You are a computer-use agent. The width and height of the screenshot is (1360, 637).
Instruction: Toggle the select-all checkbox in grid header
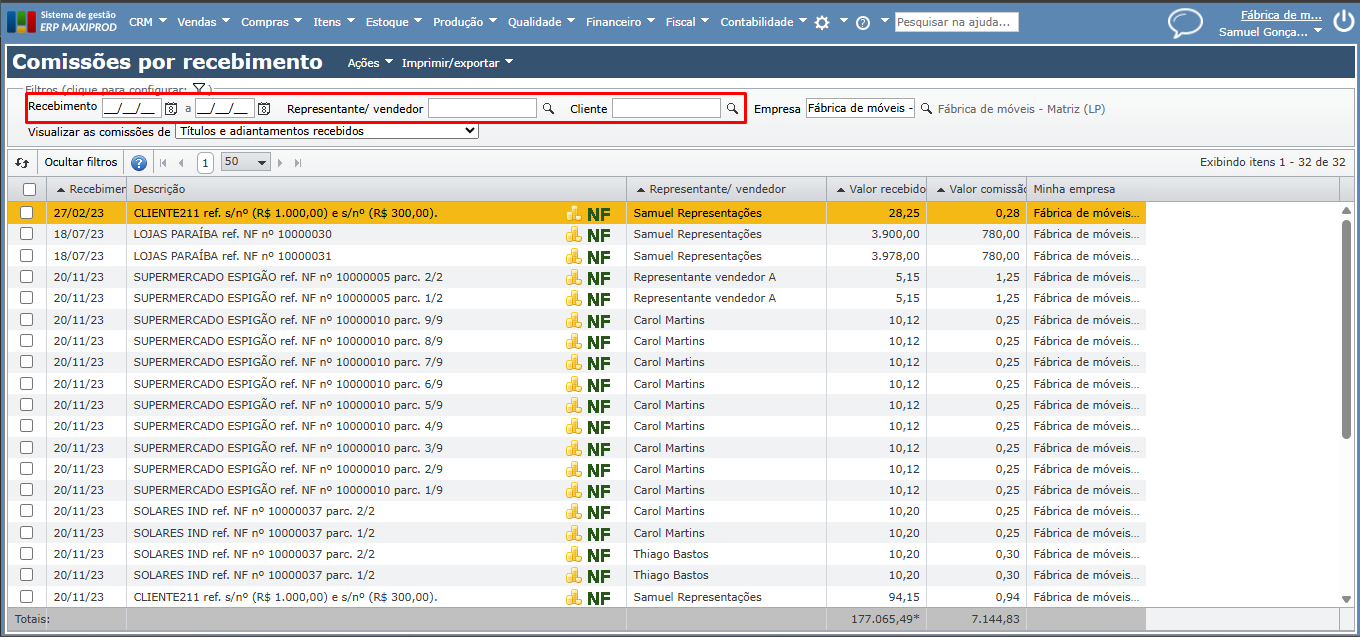click(29, 189)
